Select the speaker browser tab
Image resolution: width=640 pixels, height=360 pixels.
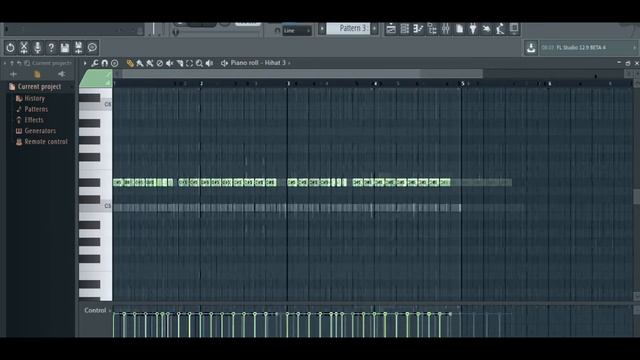[61, 74]
